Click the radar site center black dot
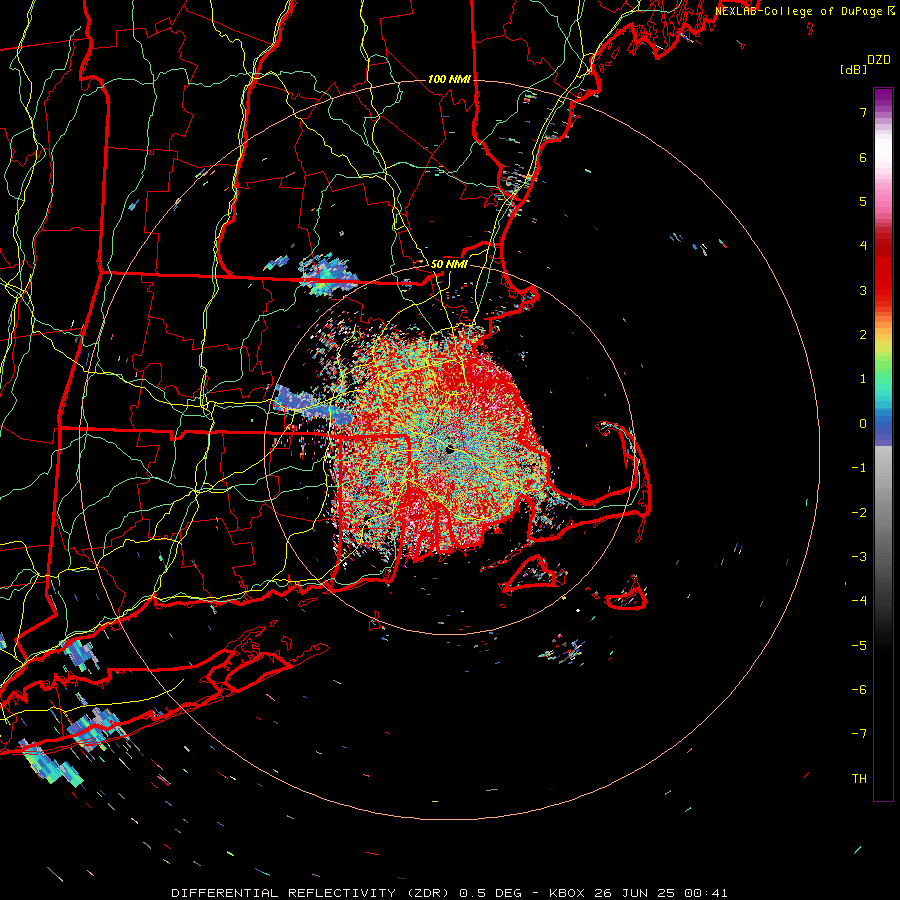The width and height of the screenshot is (900, 900). tap(449, 450)
